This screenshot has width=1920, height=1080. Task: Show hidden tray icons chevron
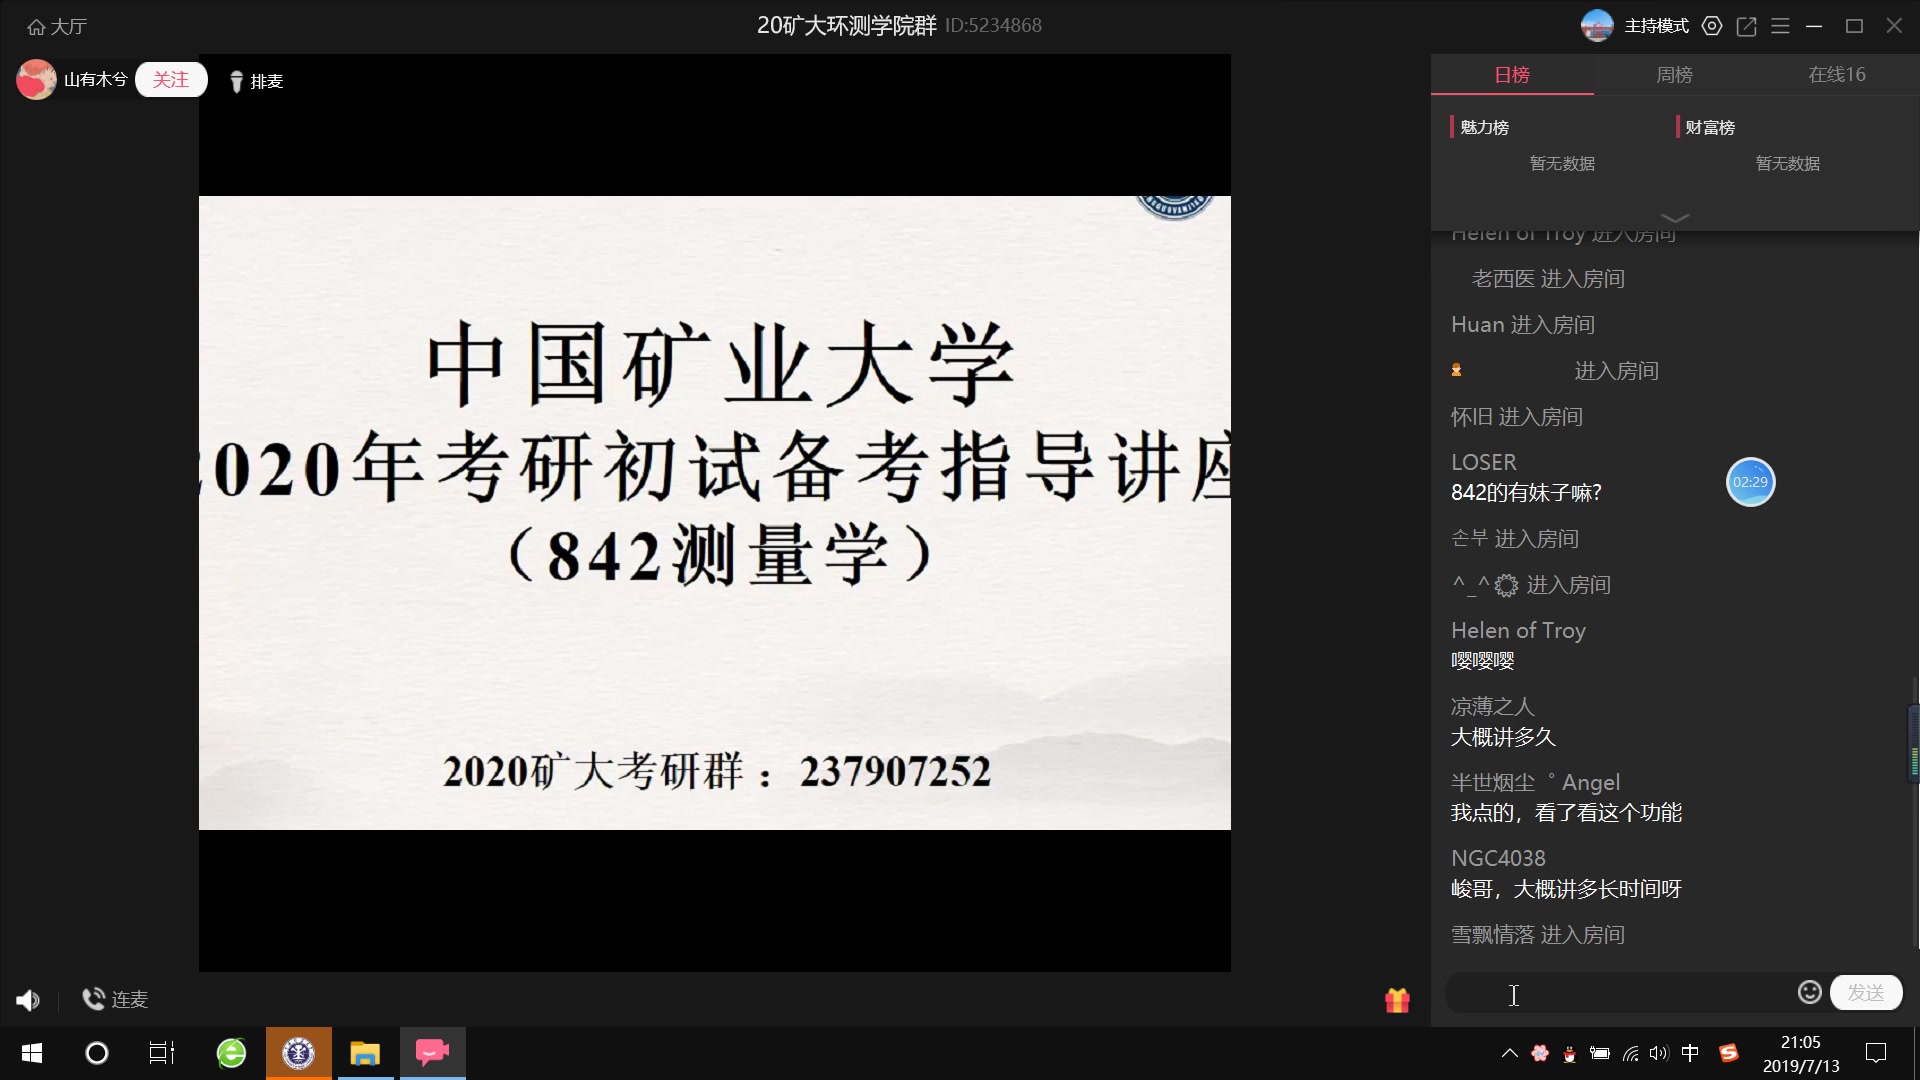click(x=1510, y=1053)
